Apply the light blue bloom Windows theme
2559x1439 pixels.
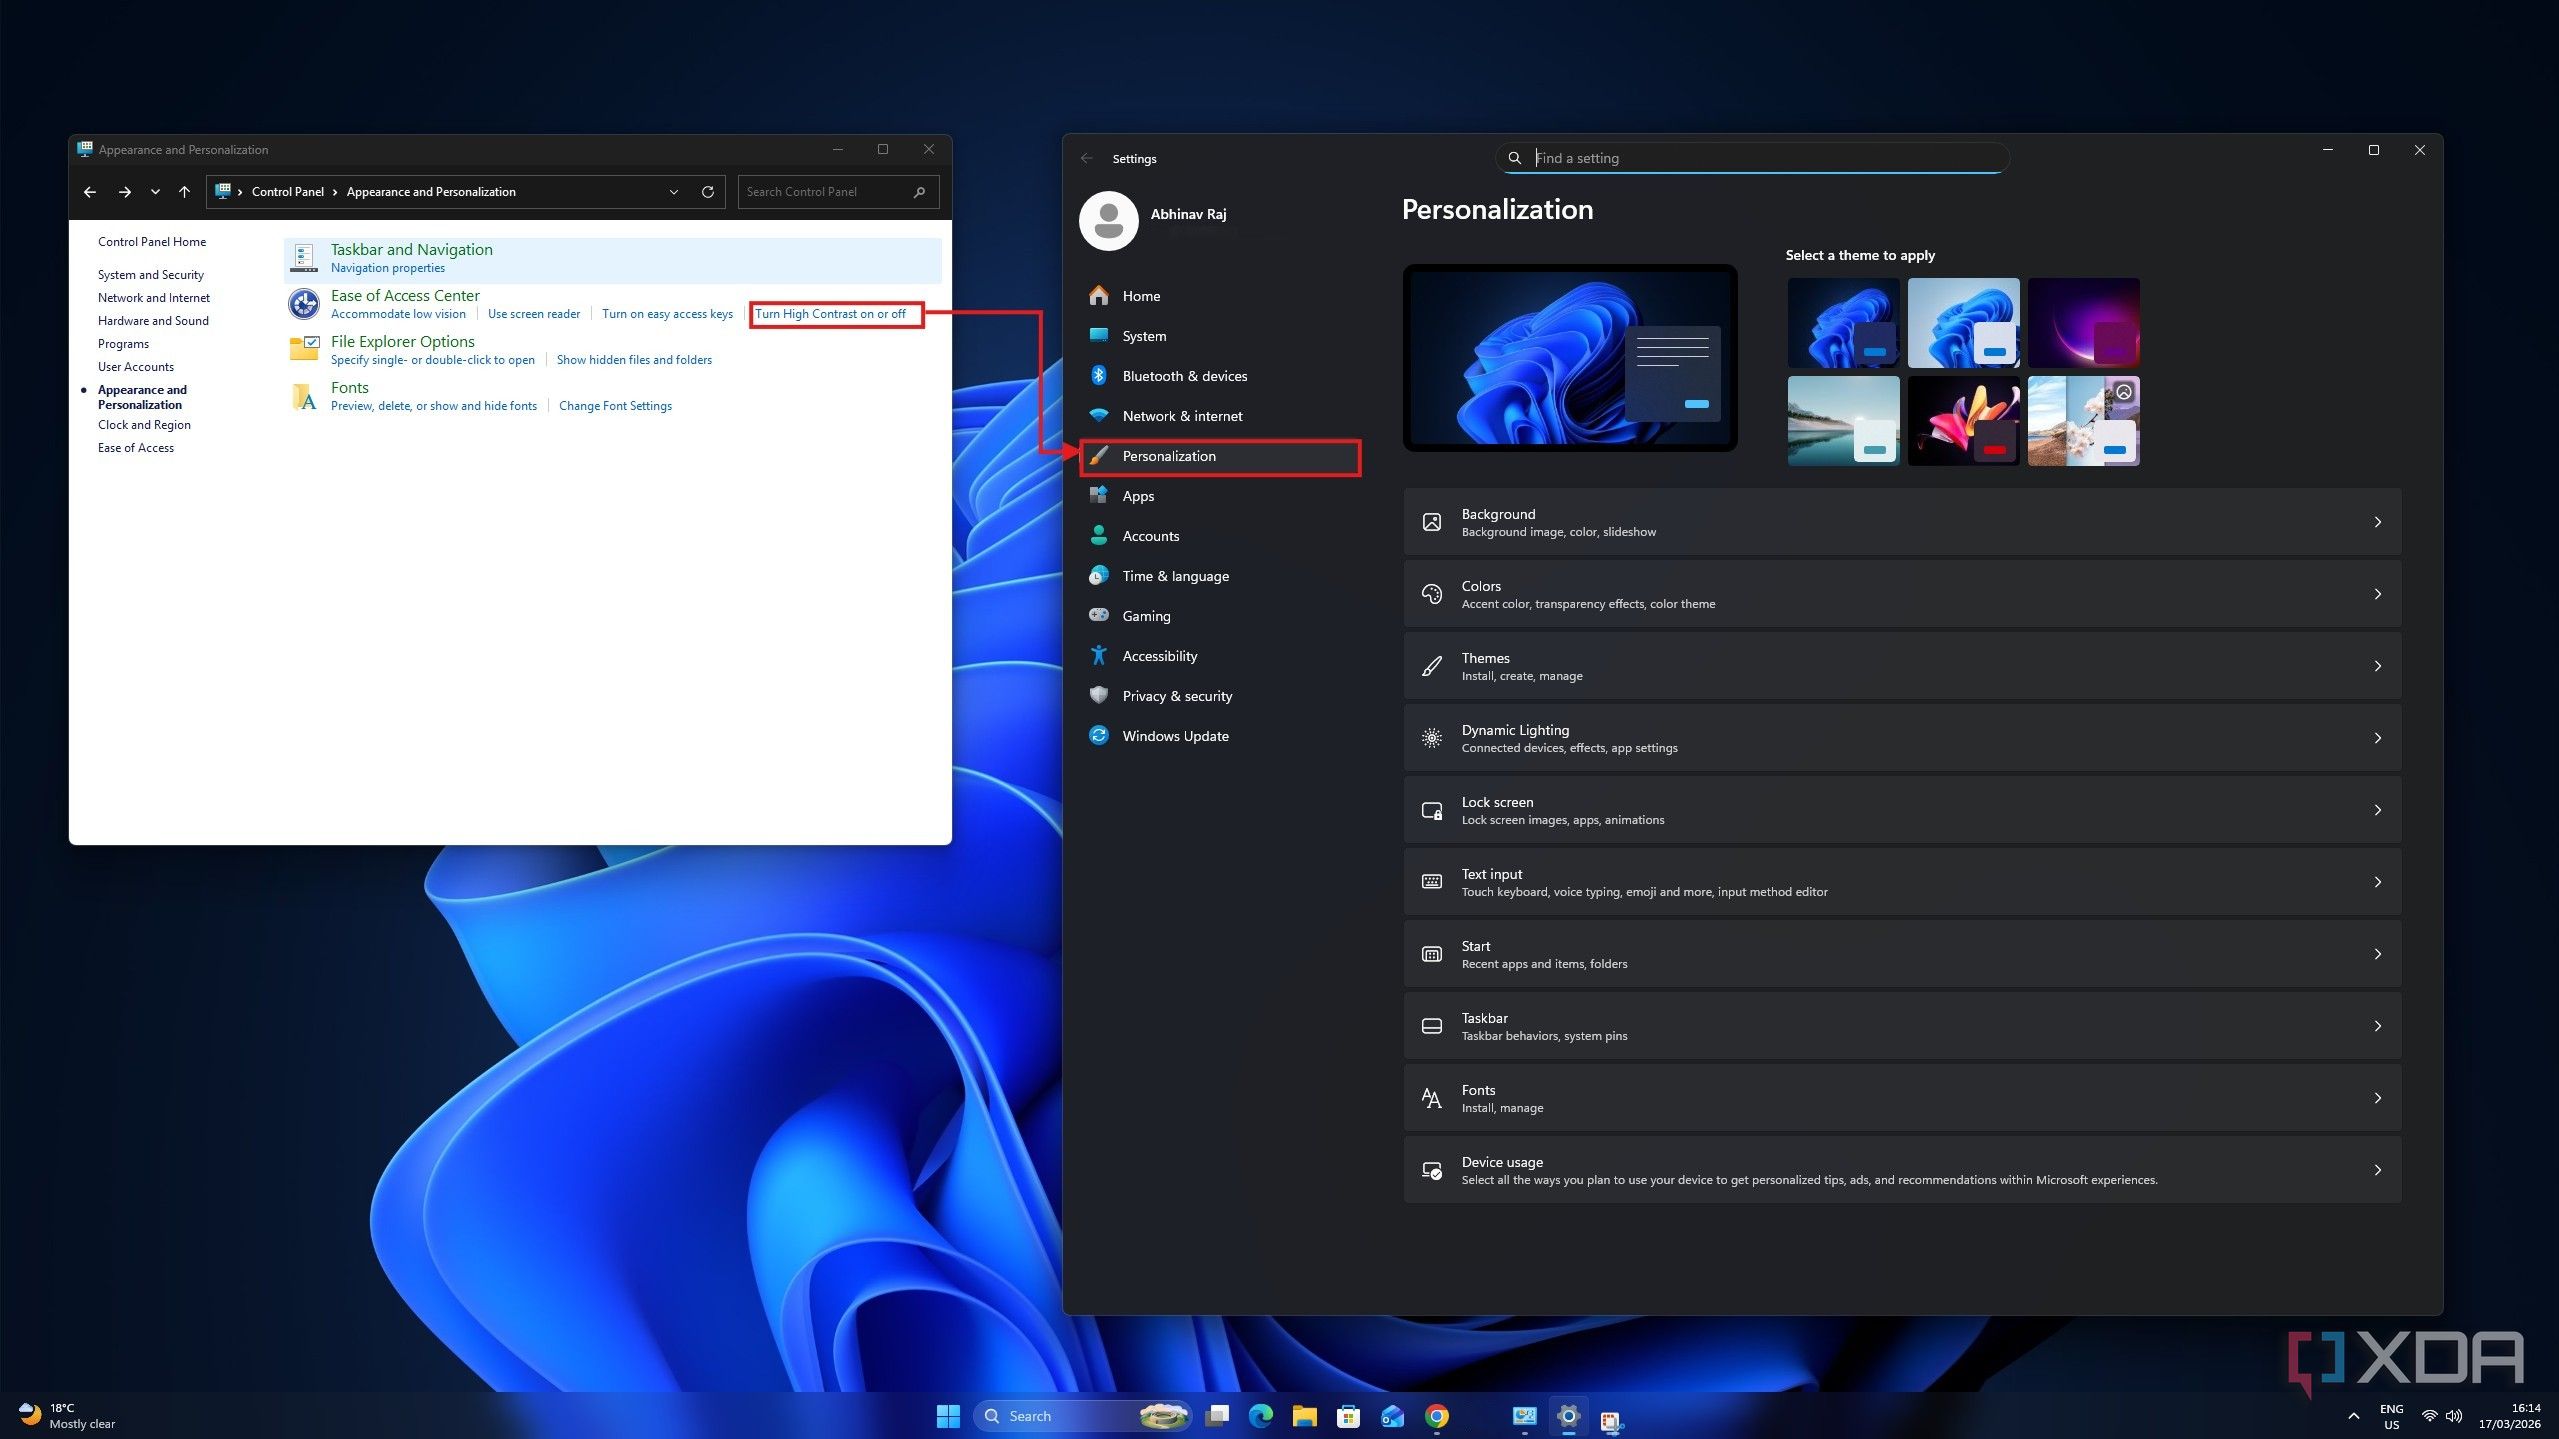[1963, 323]
